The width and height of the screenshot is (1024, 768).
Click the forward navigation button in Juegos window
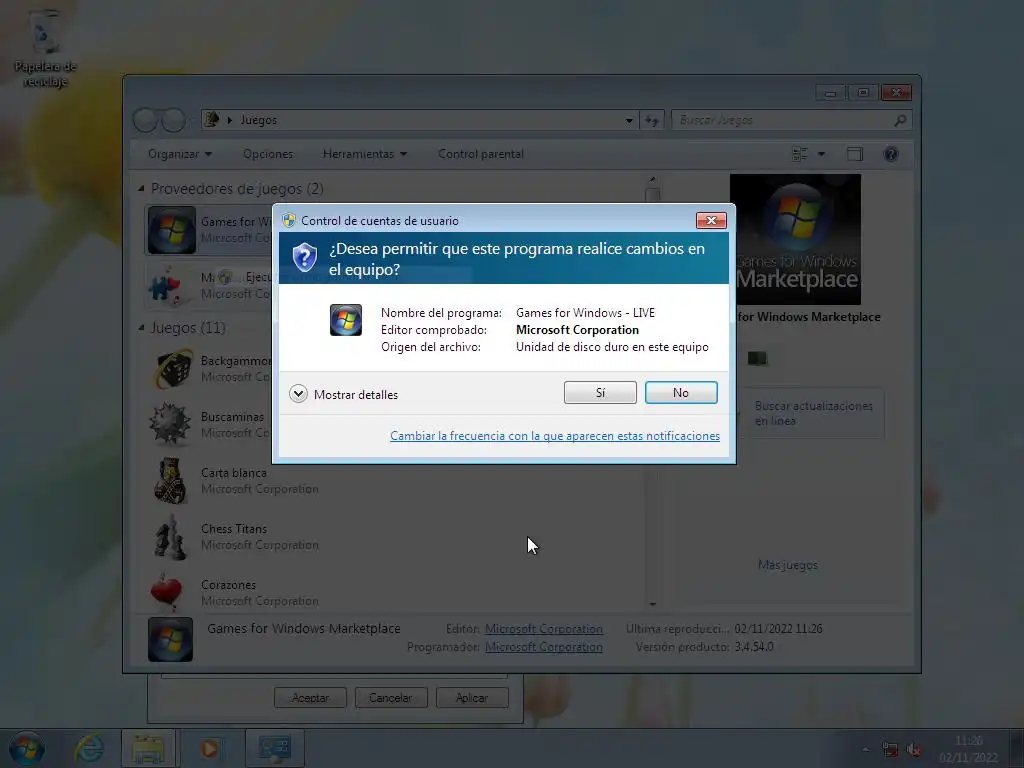click(173, 120)
